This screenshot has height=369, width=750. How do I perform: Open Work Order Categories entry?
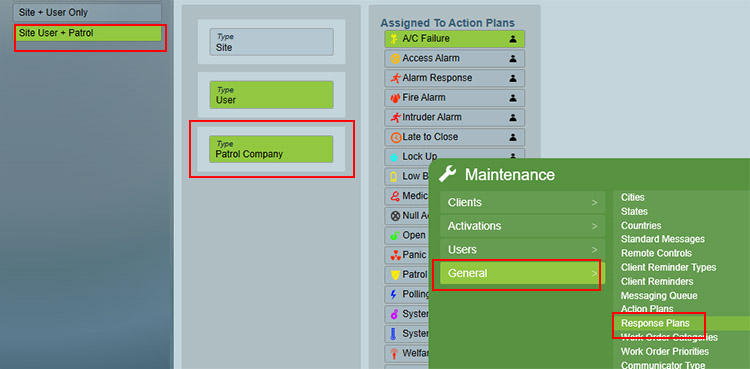[669, 337]
